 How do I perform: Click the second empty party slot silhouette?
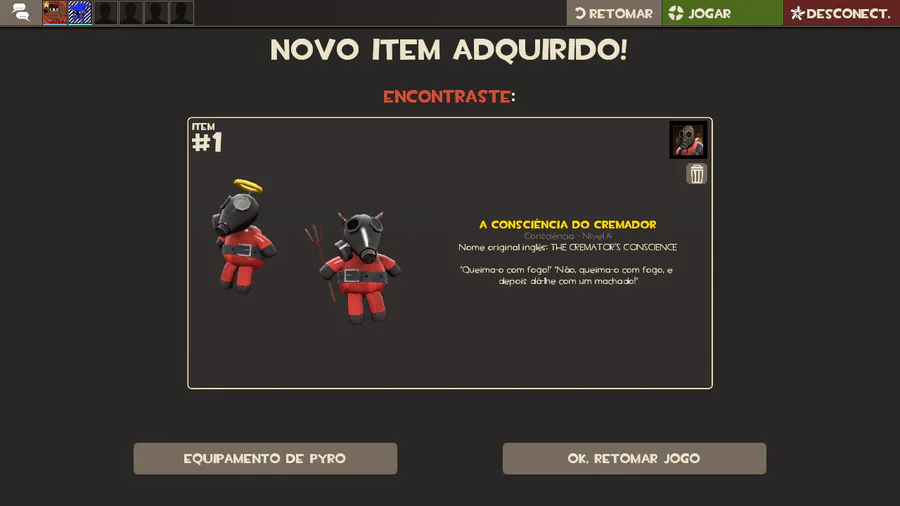tap(131, 13)
